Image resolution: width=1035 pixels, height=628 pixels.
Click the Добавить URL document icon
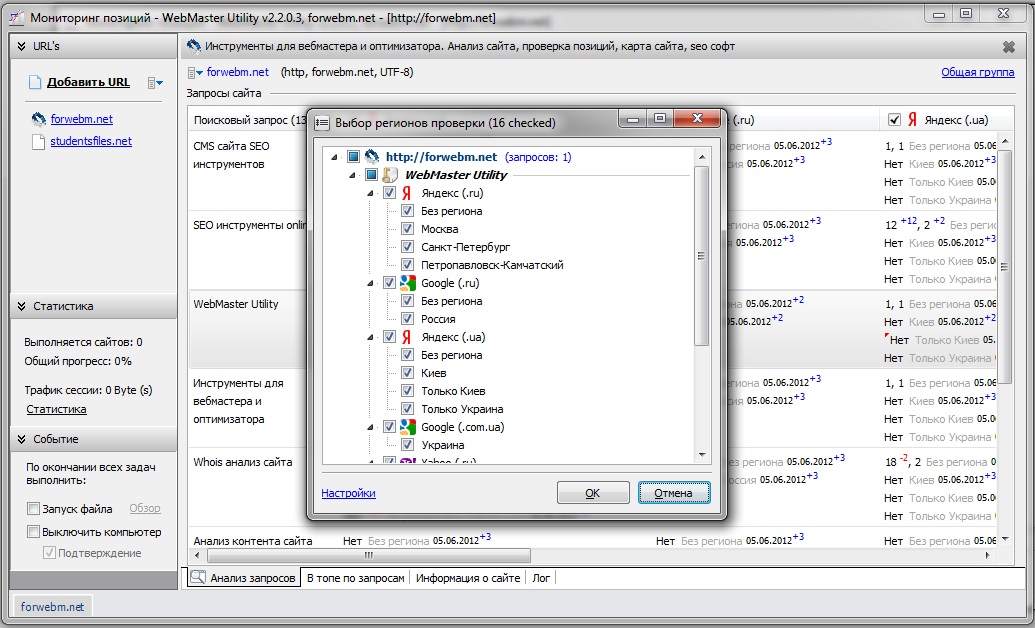pos(35,83)
